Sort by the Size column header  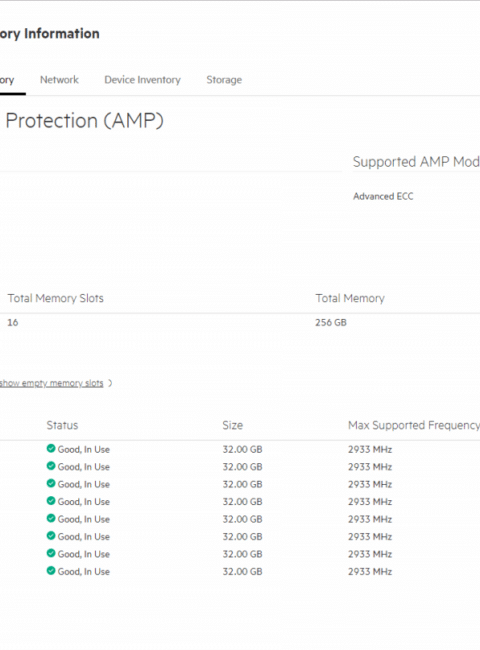tap(233, 425)
